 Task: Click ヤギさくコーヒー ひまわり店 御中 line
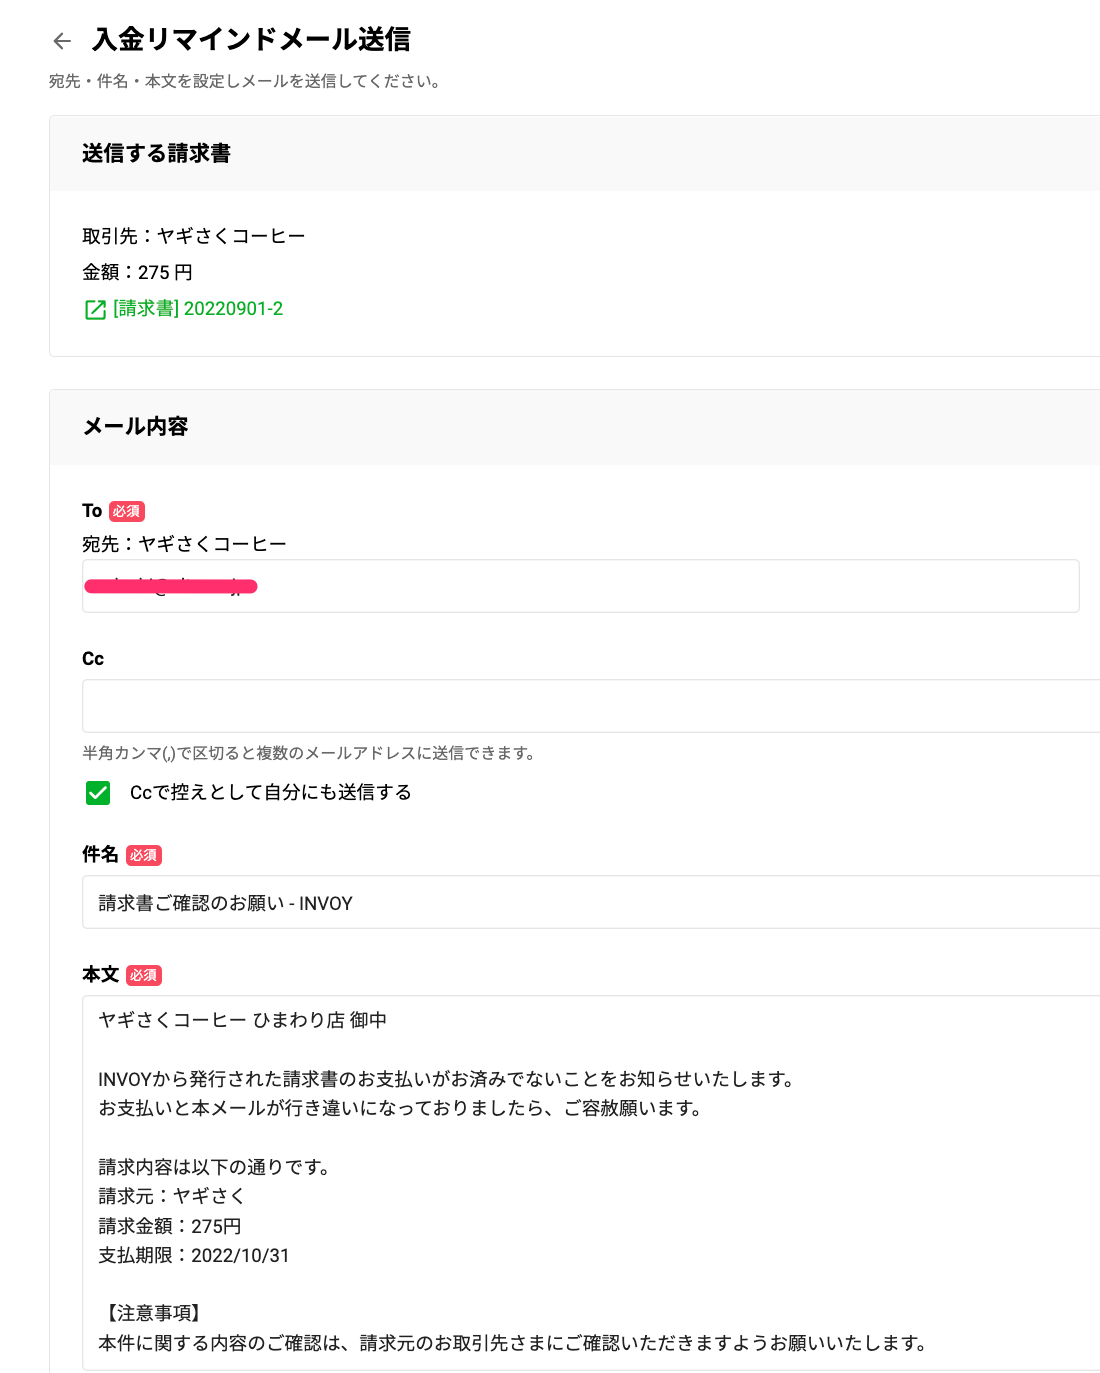(x=243, y=1020)
